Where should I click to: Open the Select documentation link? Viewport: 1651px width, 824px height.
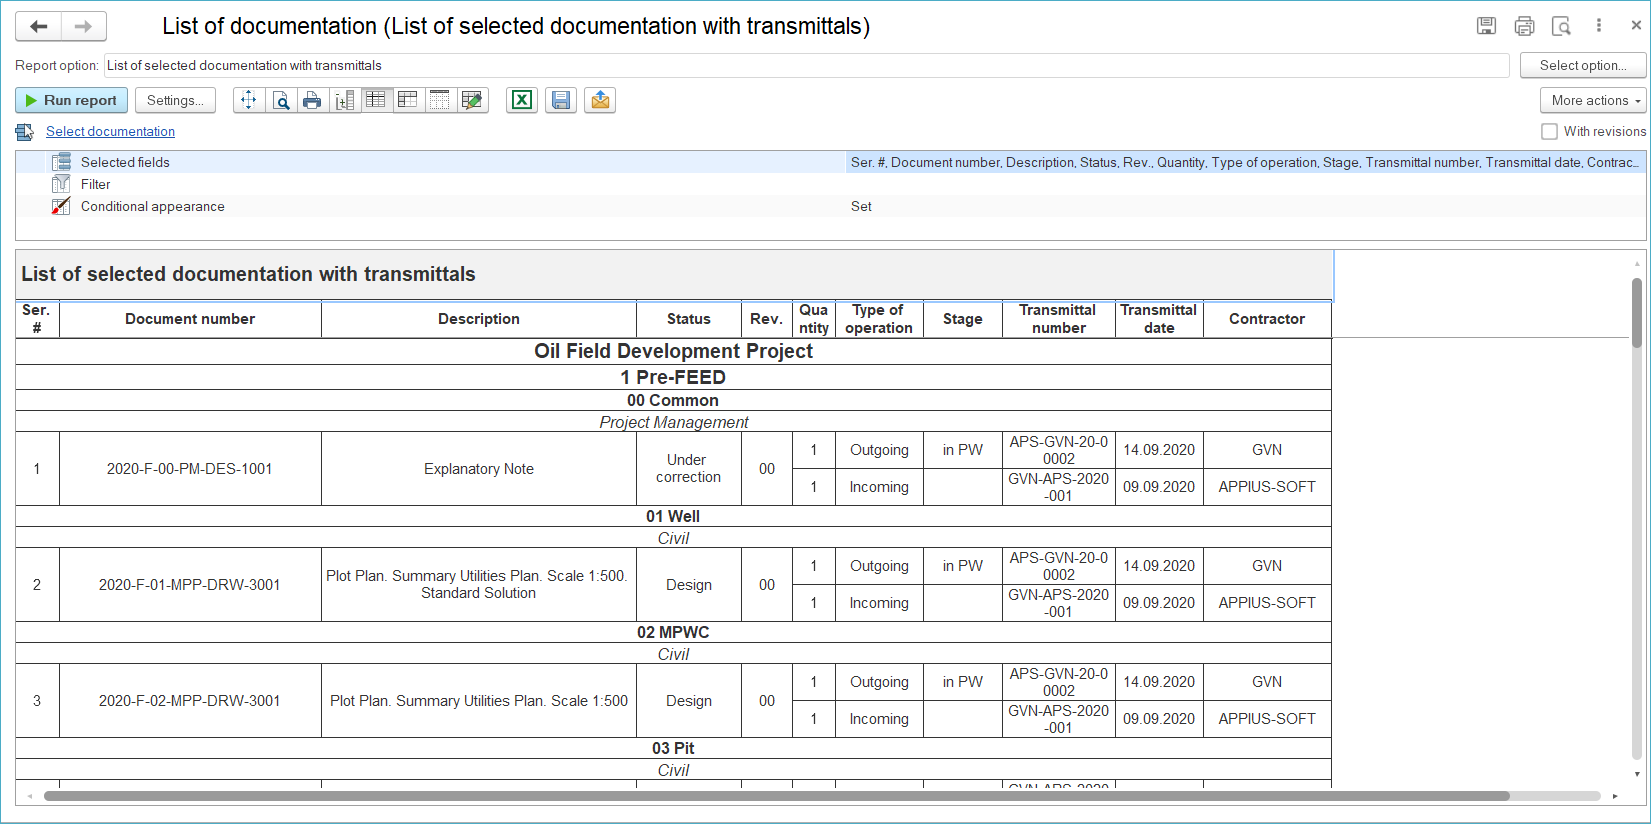point(110,131)
